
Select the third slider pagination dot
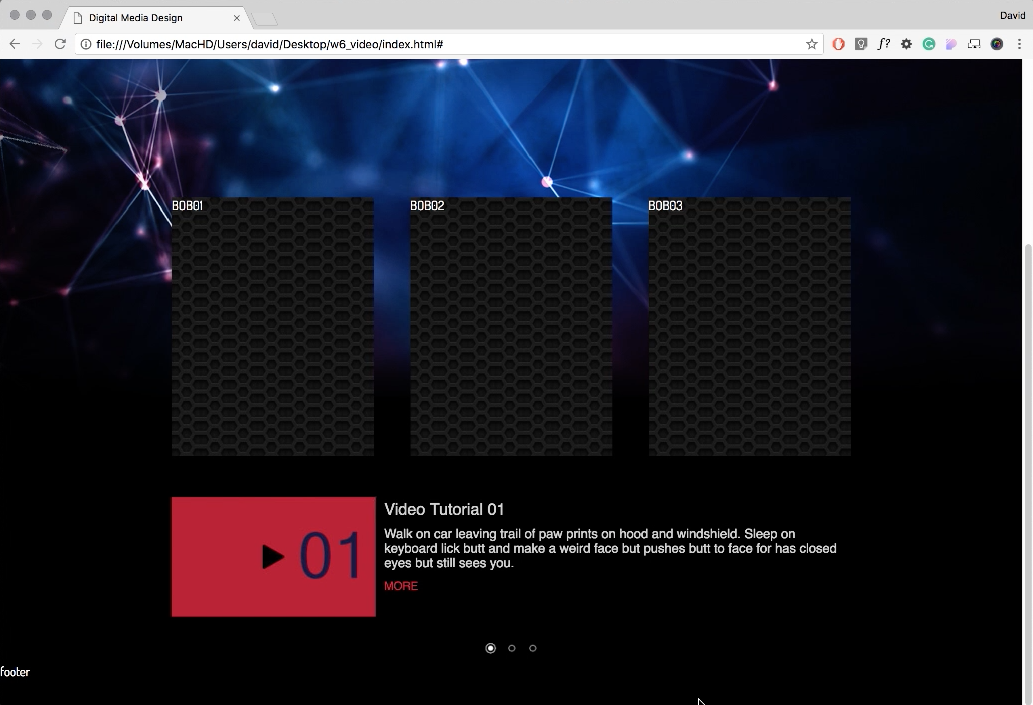click(533, 648)
